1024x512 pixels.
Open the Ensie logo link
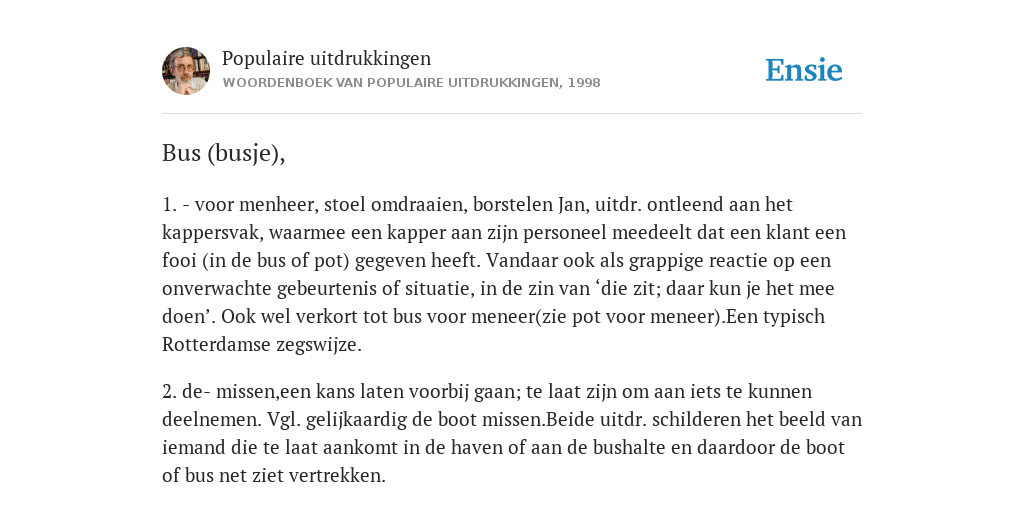pos(804,70)
